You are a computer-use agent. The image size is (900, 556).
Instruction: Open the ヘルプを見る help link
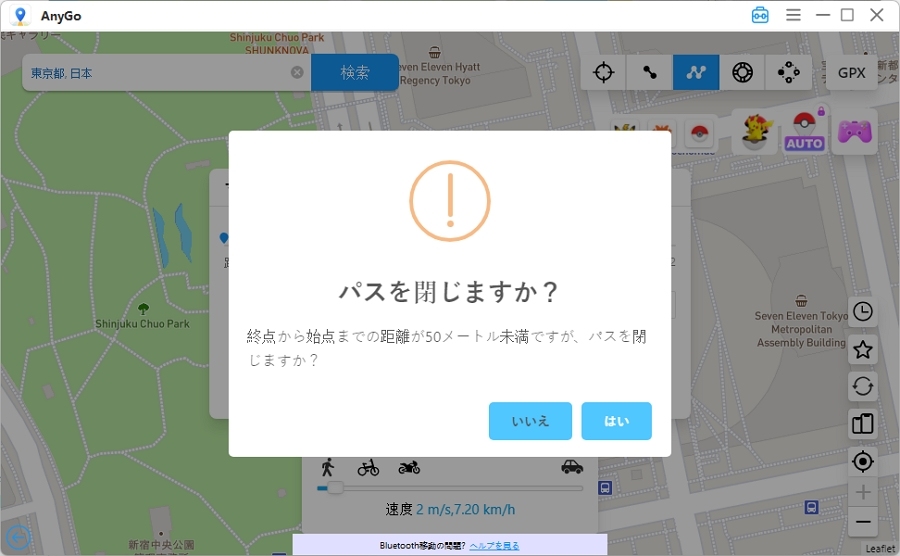[494, 546]
